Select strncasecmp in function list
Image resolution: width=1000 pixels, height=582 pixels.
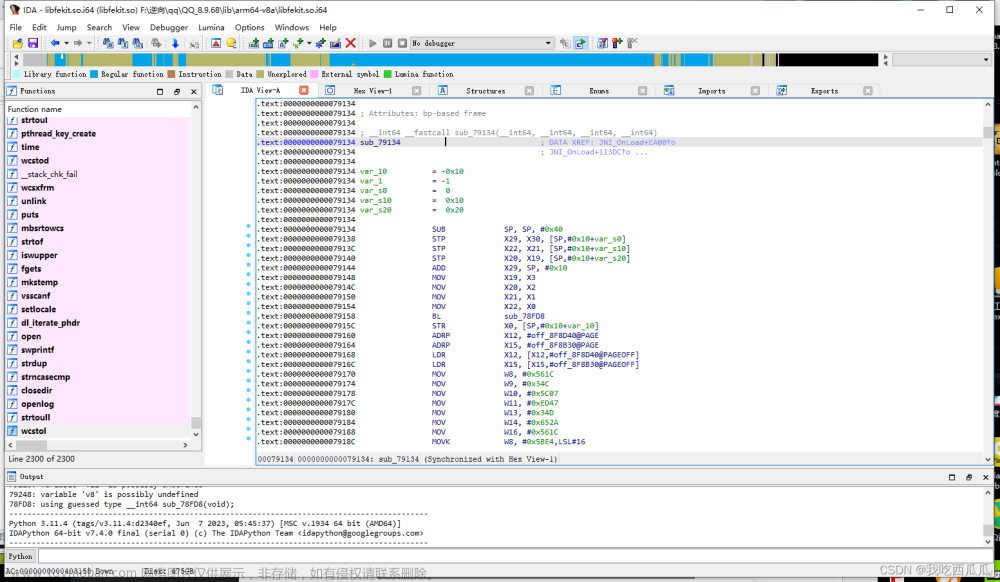[45, 377]
